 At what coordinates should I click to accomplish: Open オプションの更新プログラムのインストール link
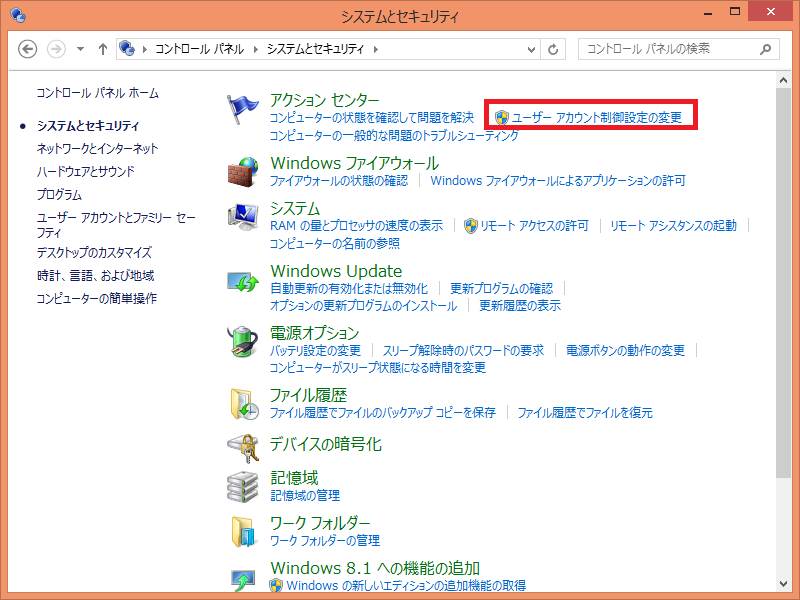363,306
